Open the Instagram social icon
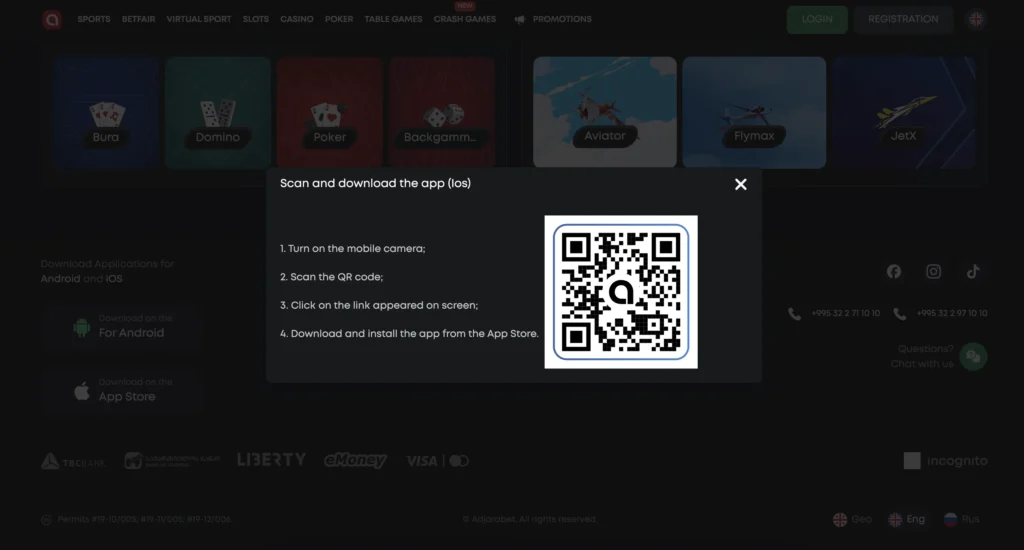 [x=933, y=272]
